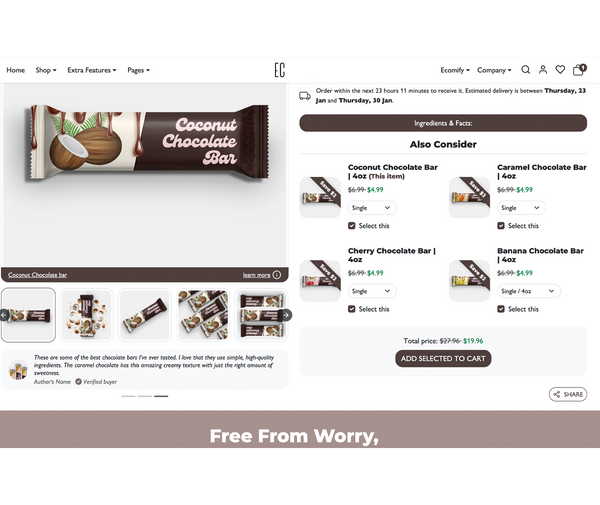
Task: Go to previous thumbnail with left arrow
Action: (4, 315)
